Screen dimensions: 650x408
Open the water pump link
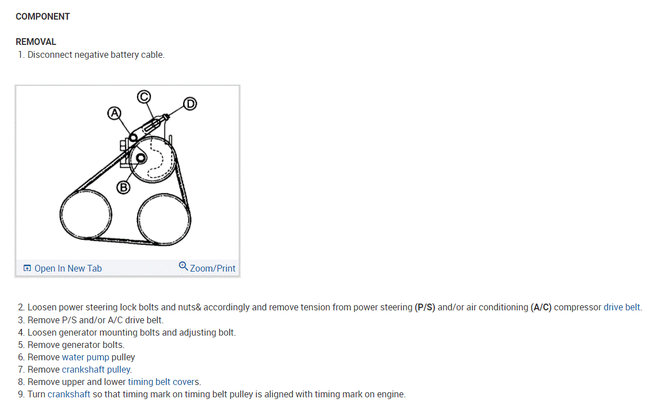[85, 357]
